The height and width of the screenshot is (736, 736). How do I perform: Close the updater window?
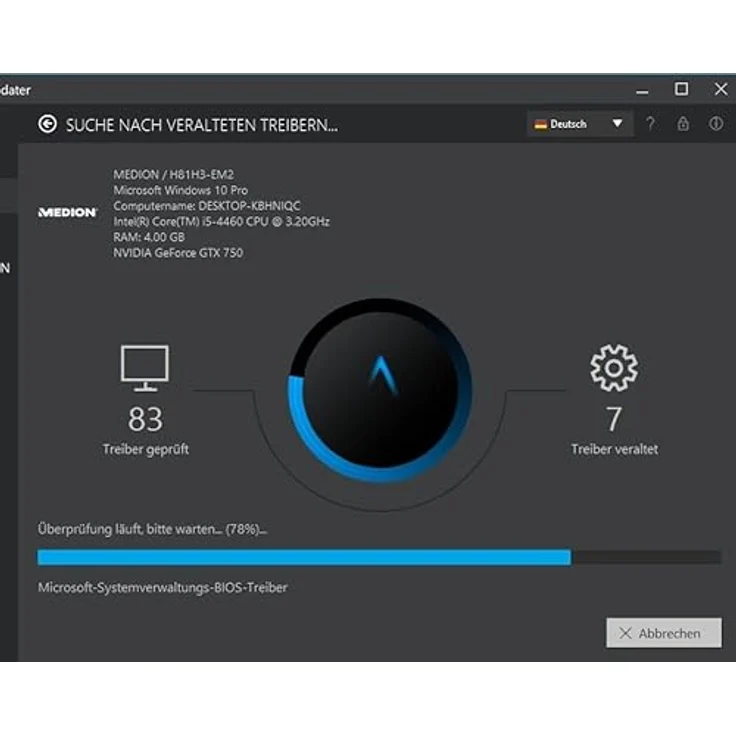721,89
